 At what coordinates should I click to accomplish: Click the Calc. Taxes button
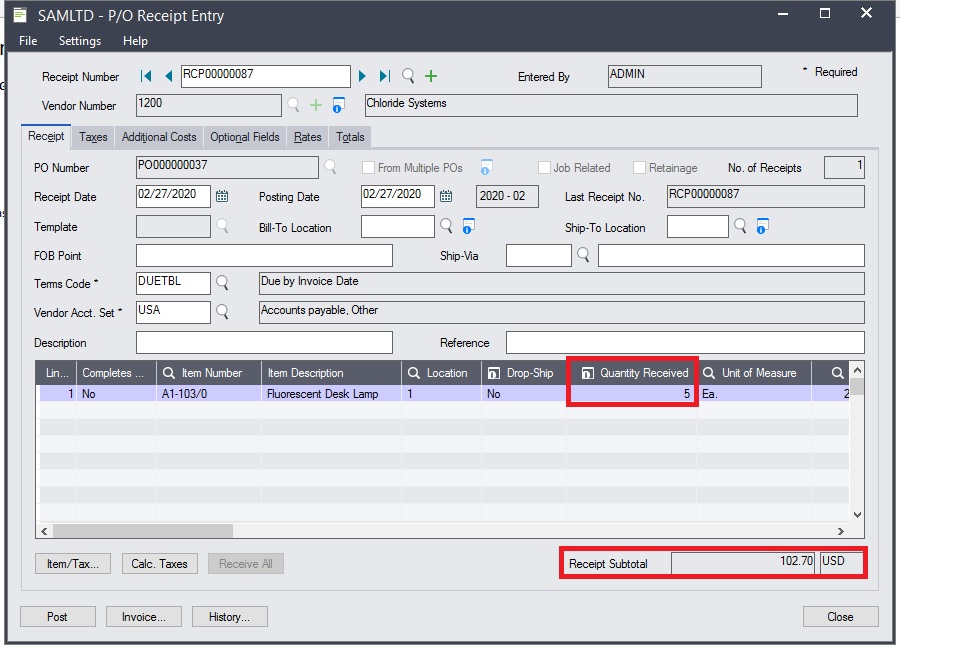(160, 564)
